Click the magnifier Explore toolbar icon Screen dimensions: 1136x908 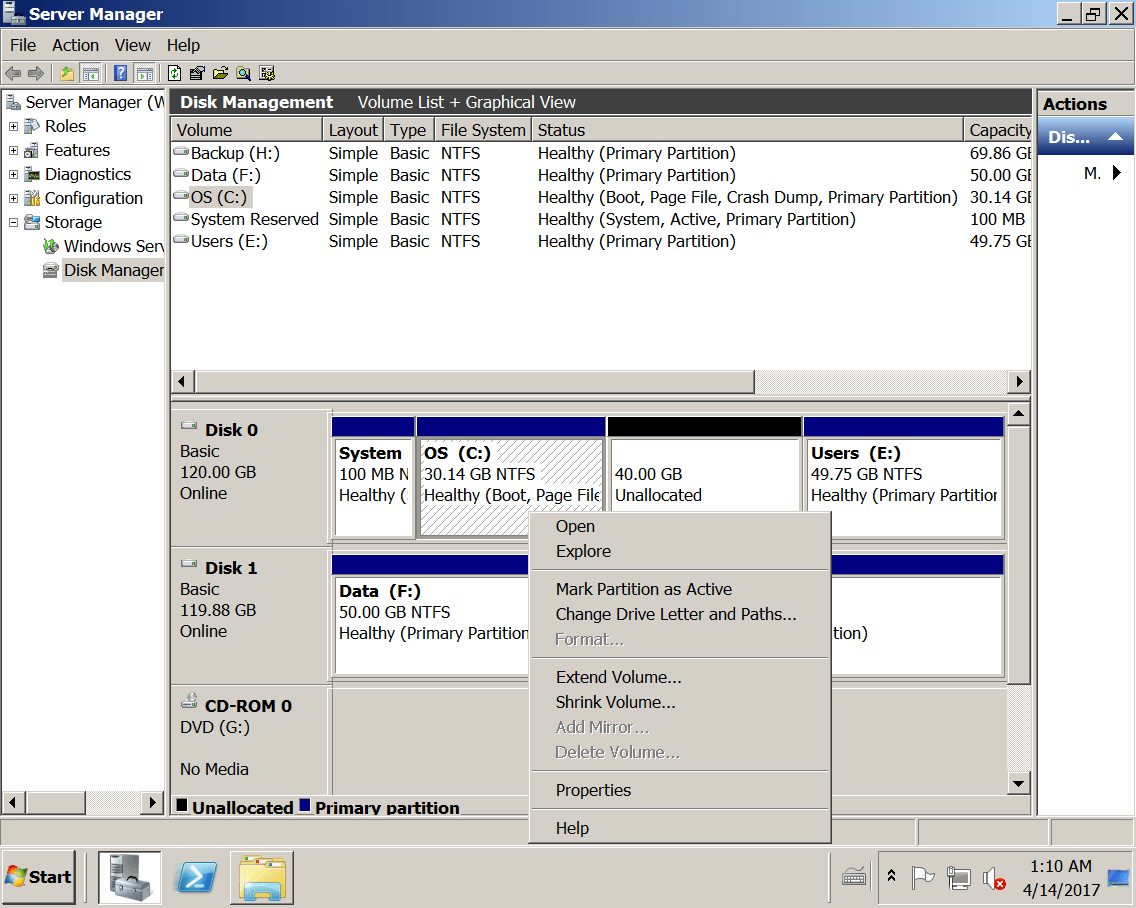pyautogui.click(x=243, y=73)
